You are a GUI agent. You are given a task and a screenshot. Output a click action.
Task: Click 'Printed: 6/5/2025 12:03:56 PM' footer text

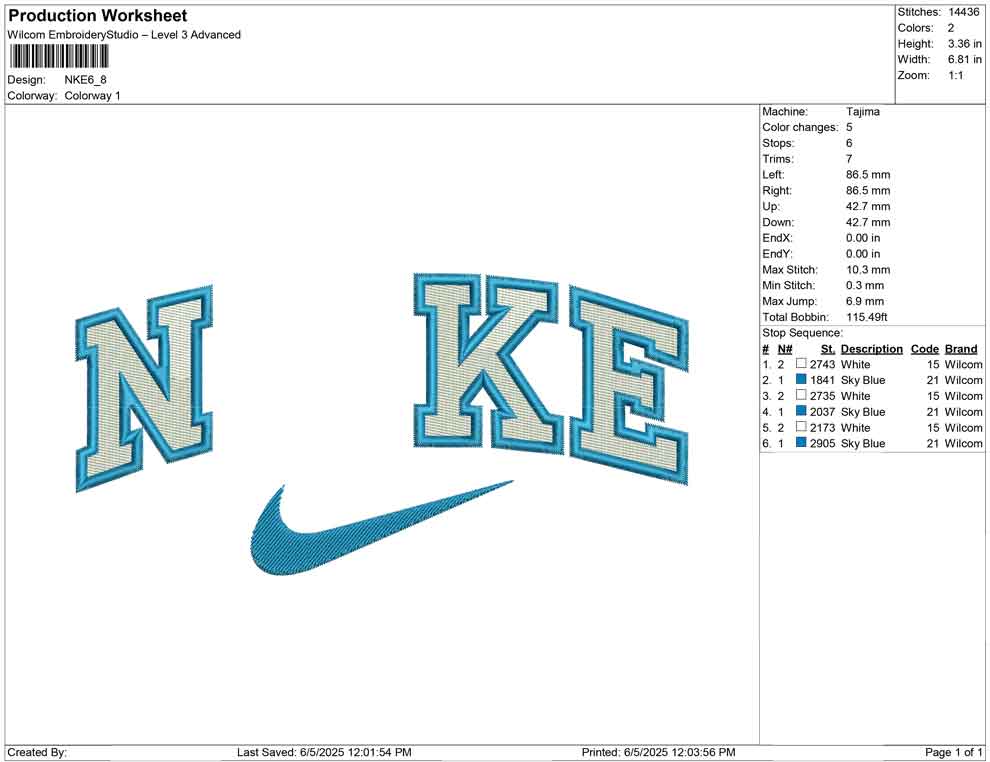[x=658, y=752]
